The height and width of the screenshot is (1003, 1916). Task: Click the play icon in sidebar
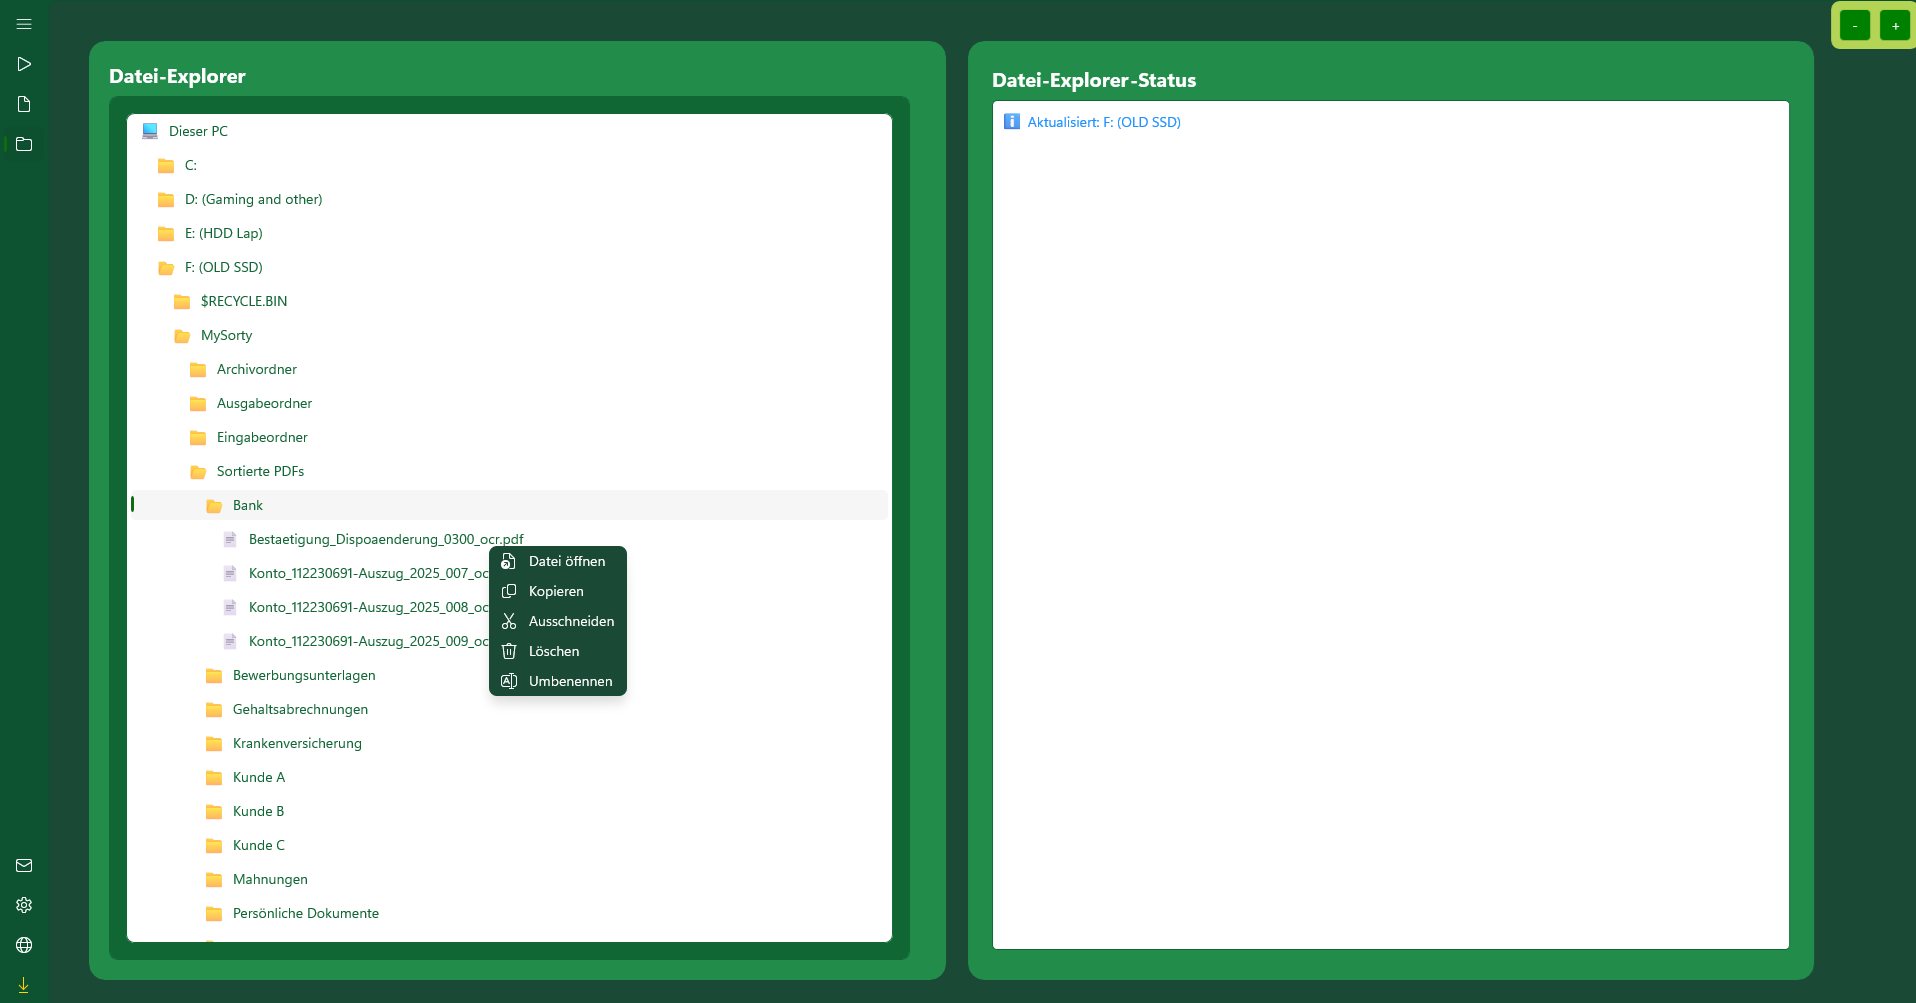[x=24, y=64]
